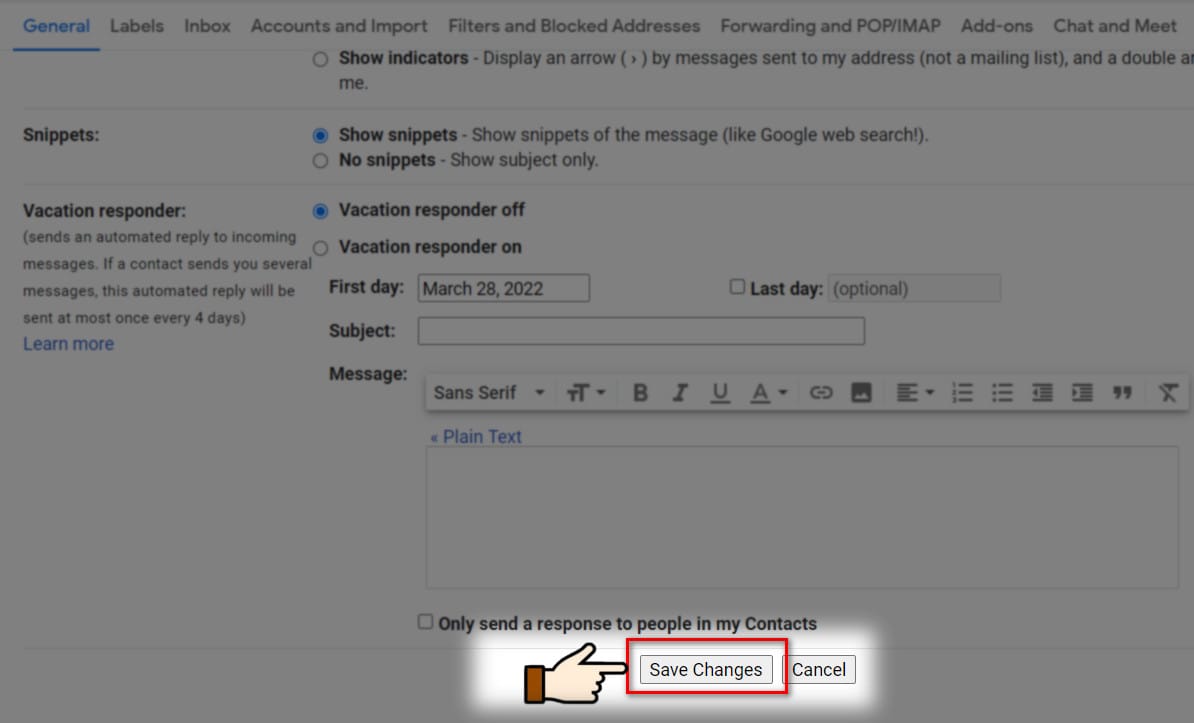Click the Save Changes button
Viewport: 1194px width, 723px height.
pos(706,670)
